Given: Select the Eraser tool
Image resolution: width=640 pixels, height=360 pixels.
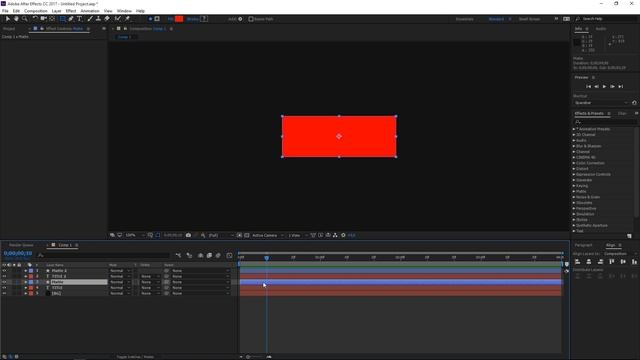Looking at the screenshot, I should [x=107, y=19].
